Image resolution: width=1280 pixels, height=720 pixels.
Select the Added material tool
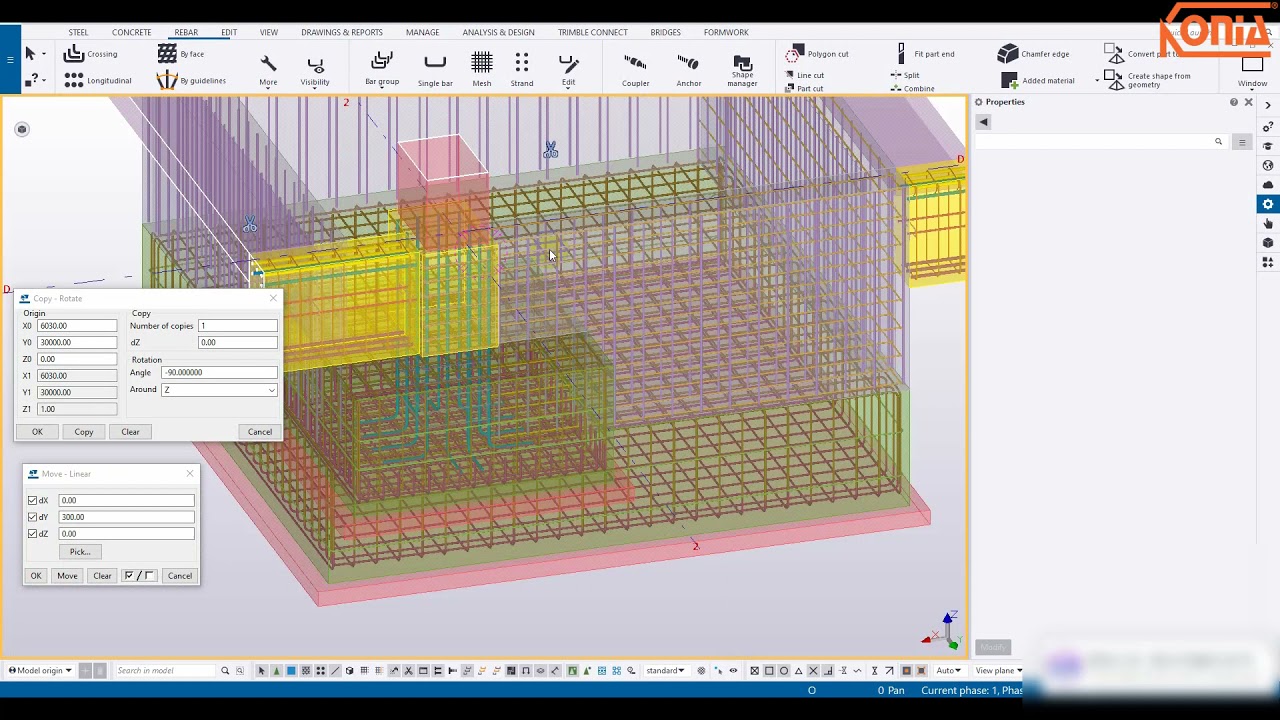click(x=1037, y=80)
